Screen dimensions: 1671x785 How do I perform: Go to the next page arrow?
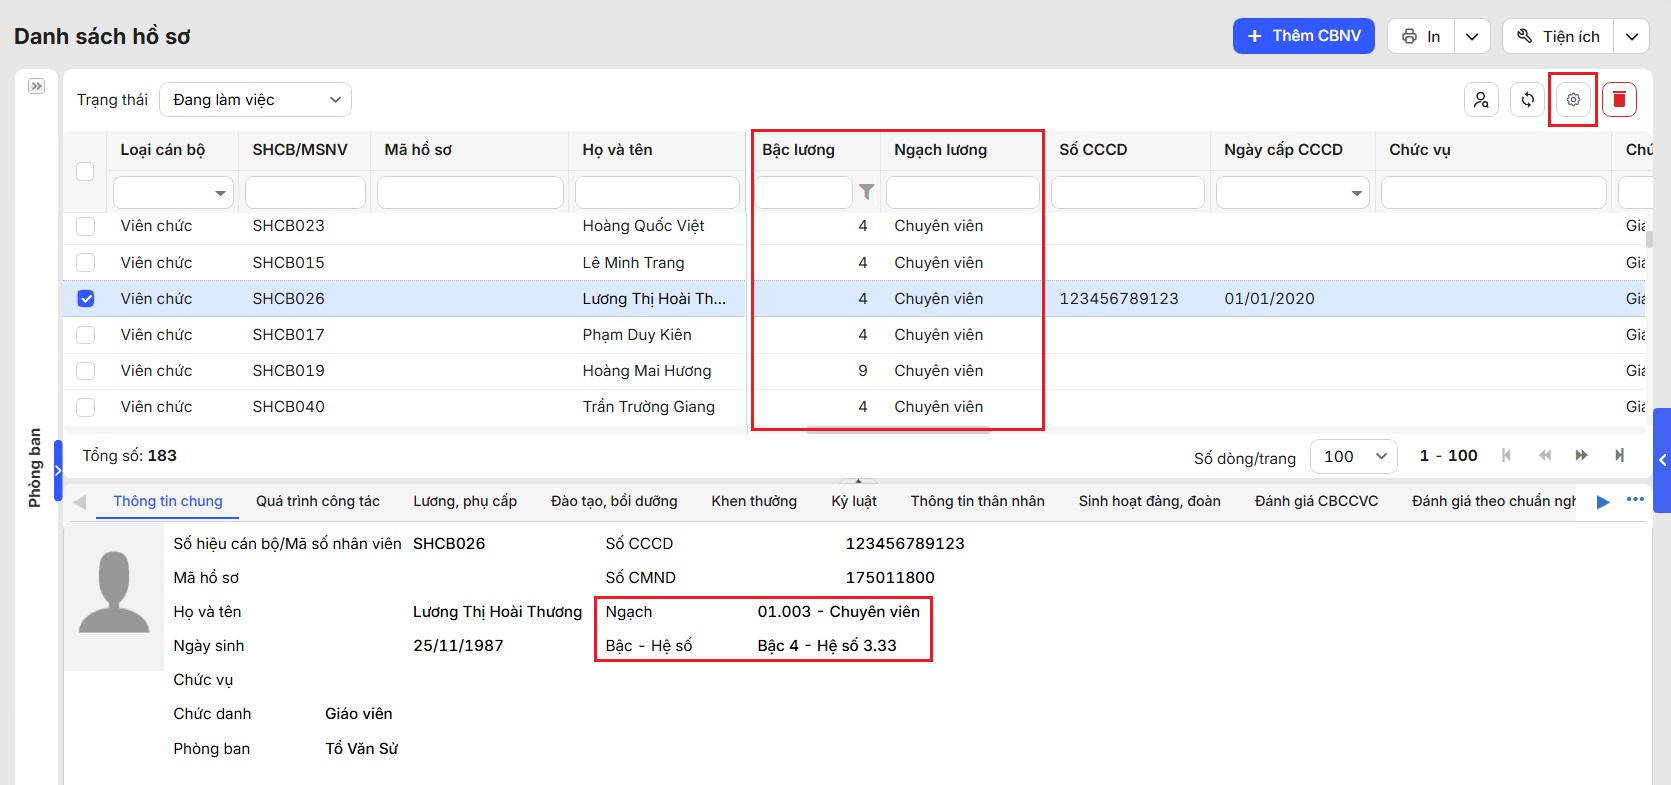(1581, 456)
